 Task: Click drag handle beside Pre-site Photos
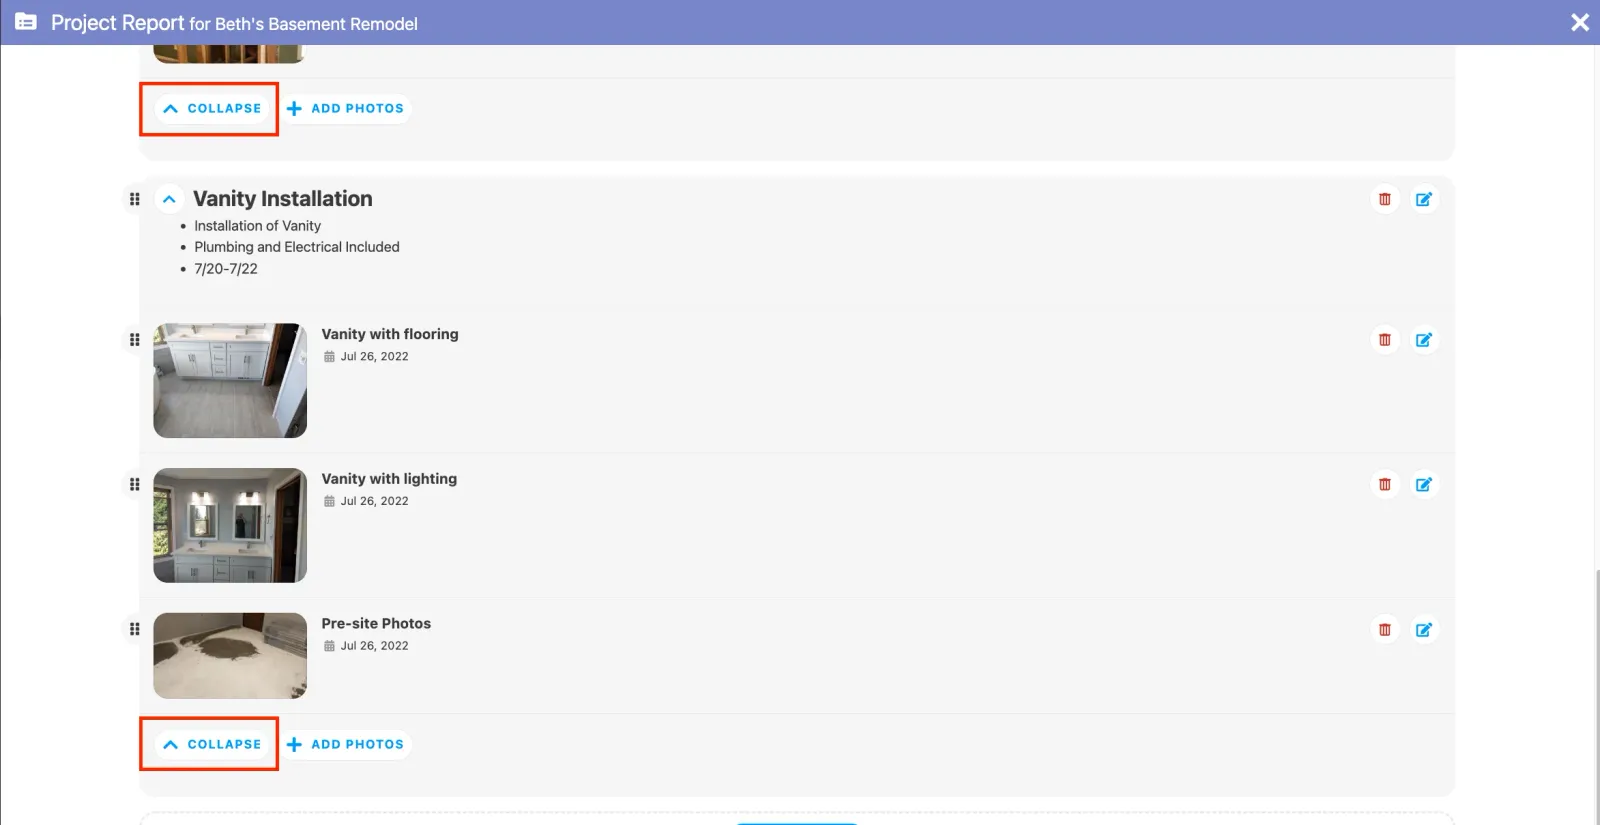coord(134,629)
